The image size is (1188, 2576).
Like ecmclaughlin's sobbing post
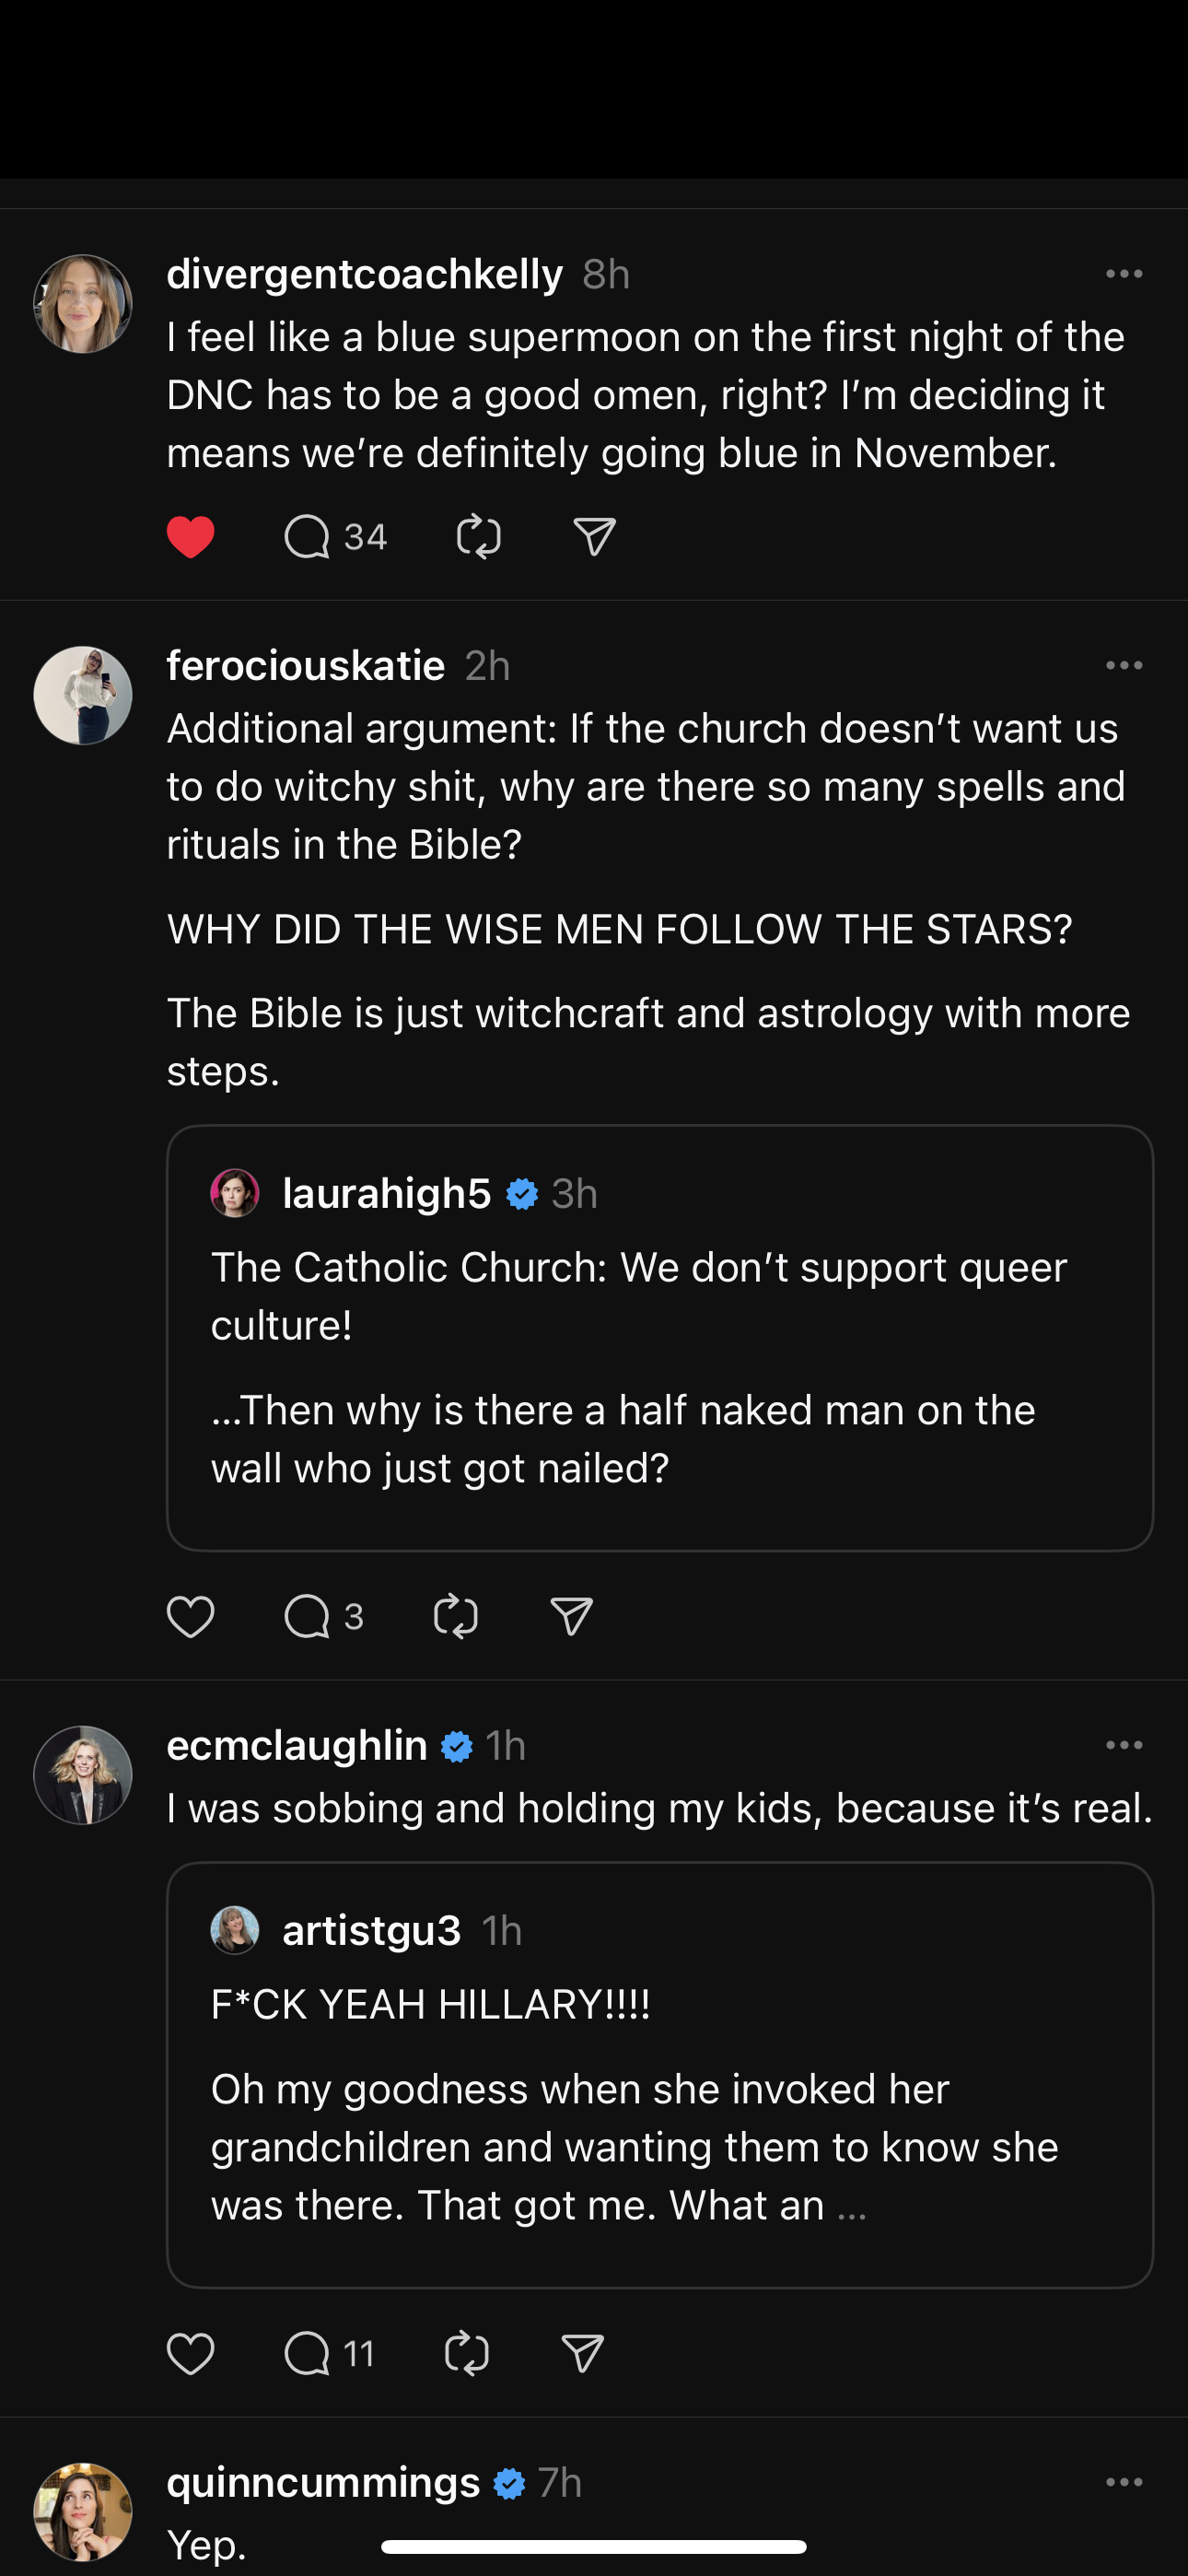click(190, 2353)
